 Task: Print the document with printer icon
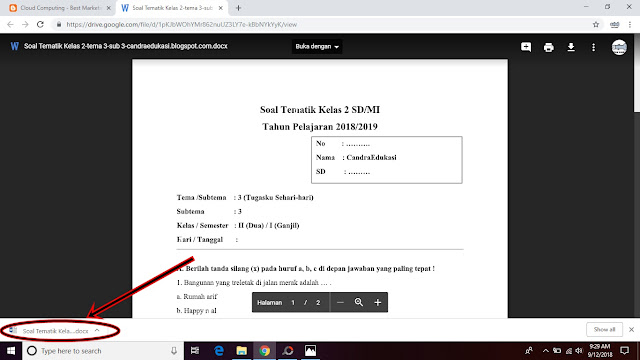pyautogui.click(x=549, y=47)
